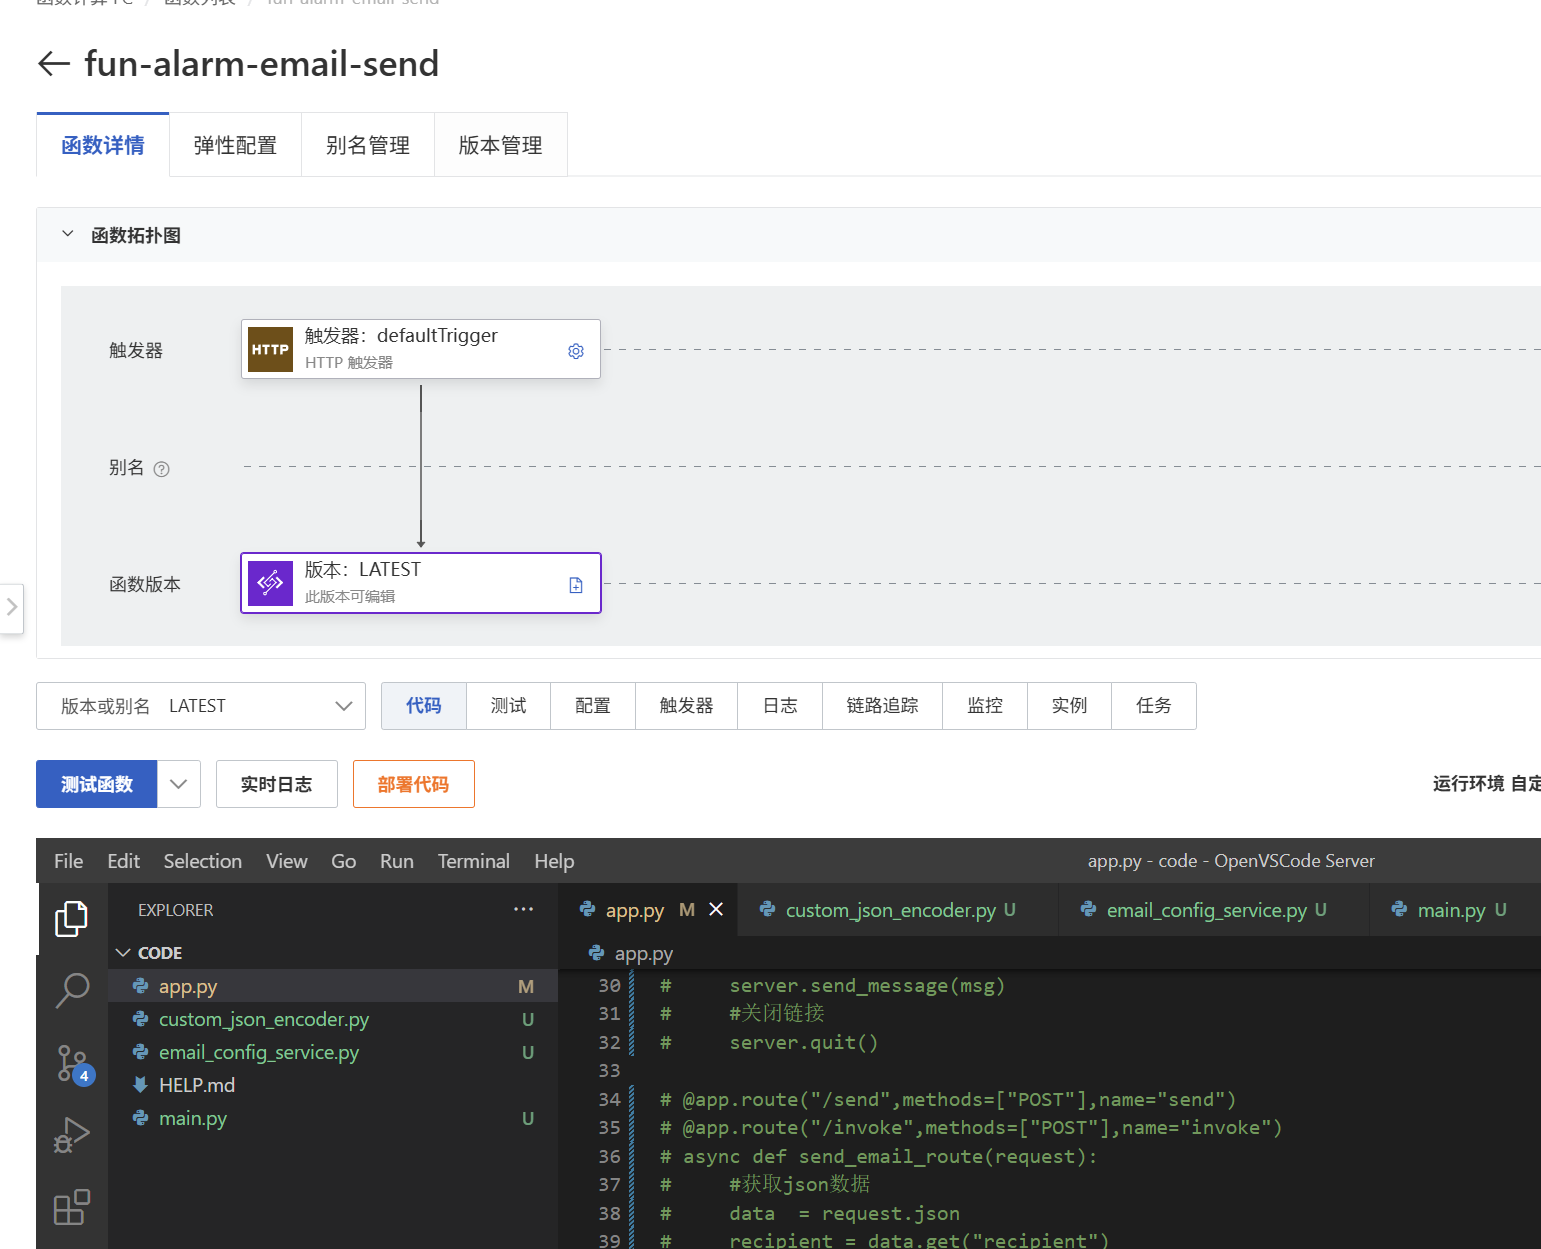Image resolution: width=1541 pixels, height=1249 pixels.
Task: Open the 测试函数 dropdown arrow
Action: coord(179,784)
